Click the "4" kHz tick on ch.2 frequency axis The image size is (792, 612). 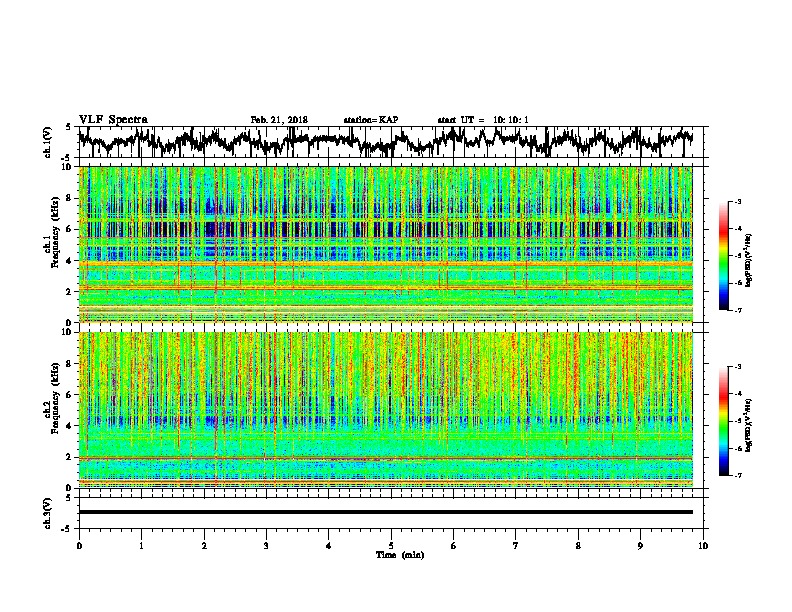(70, 426)
